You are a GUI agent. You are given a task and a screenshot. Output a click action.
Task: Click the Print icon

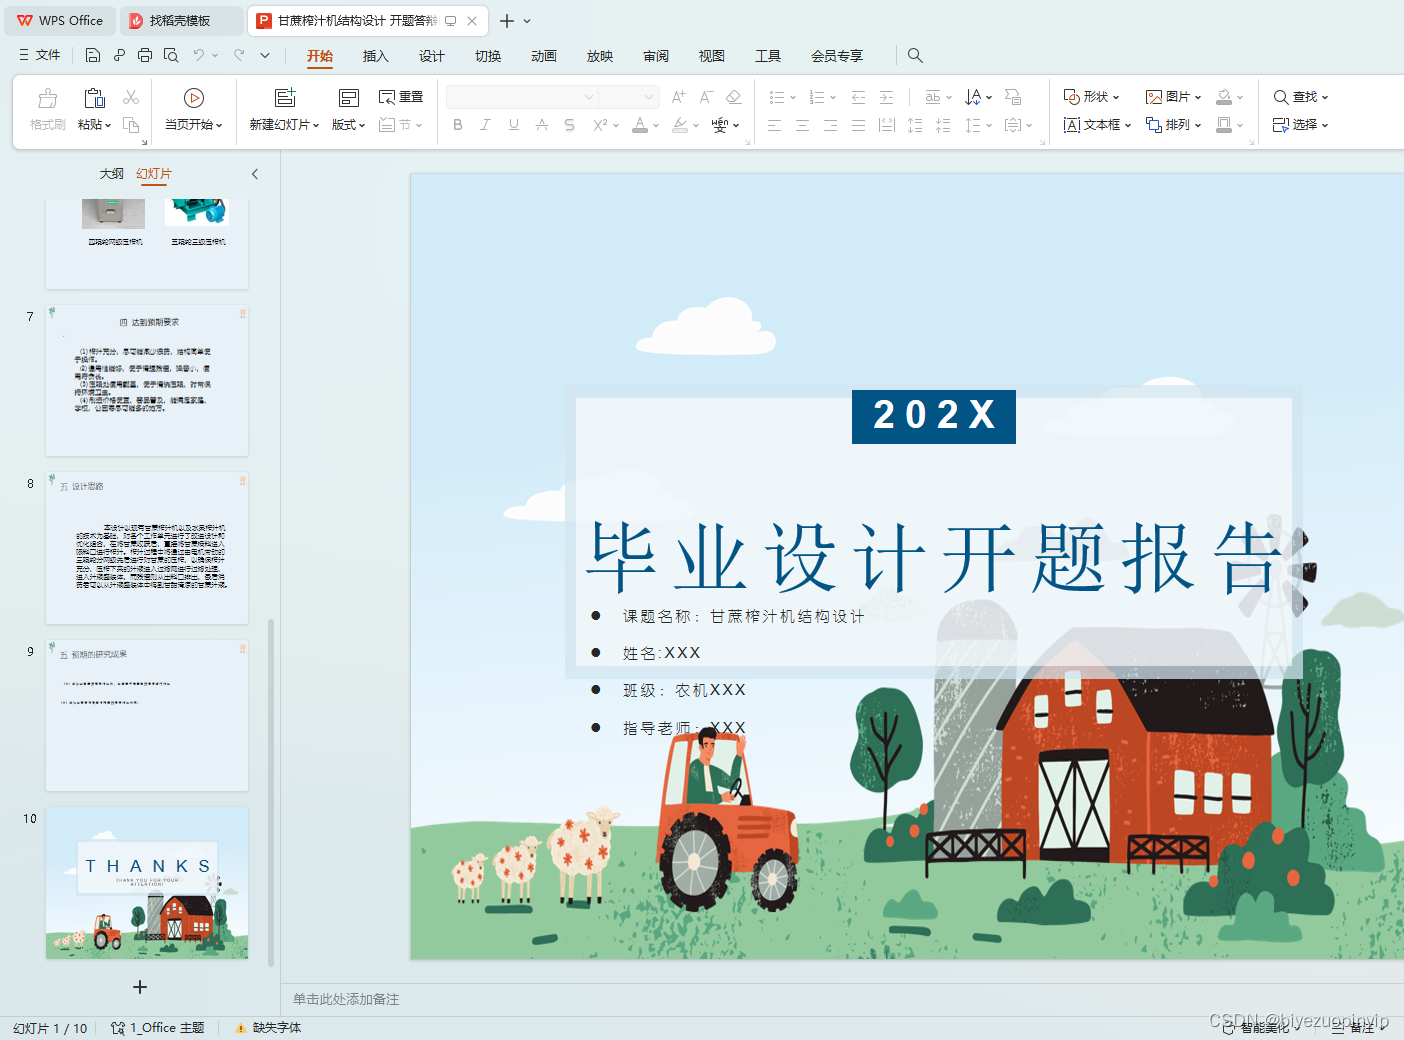[x=145, y=55]
